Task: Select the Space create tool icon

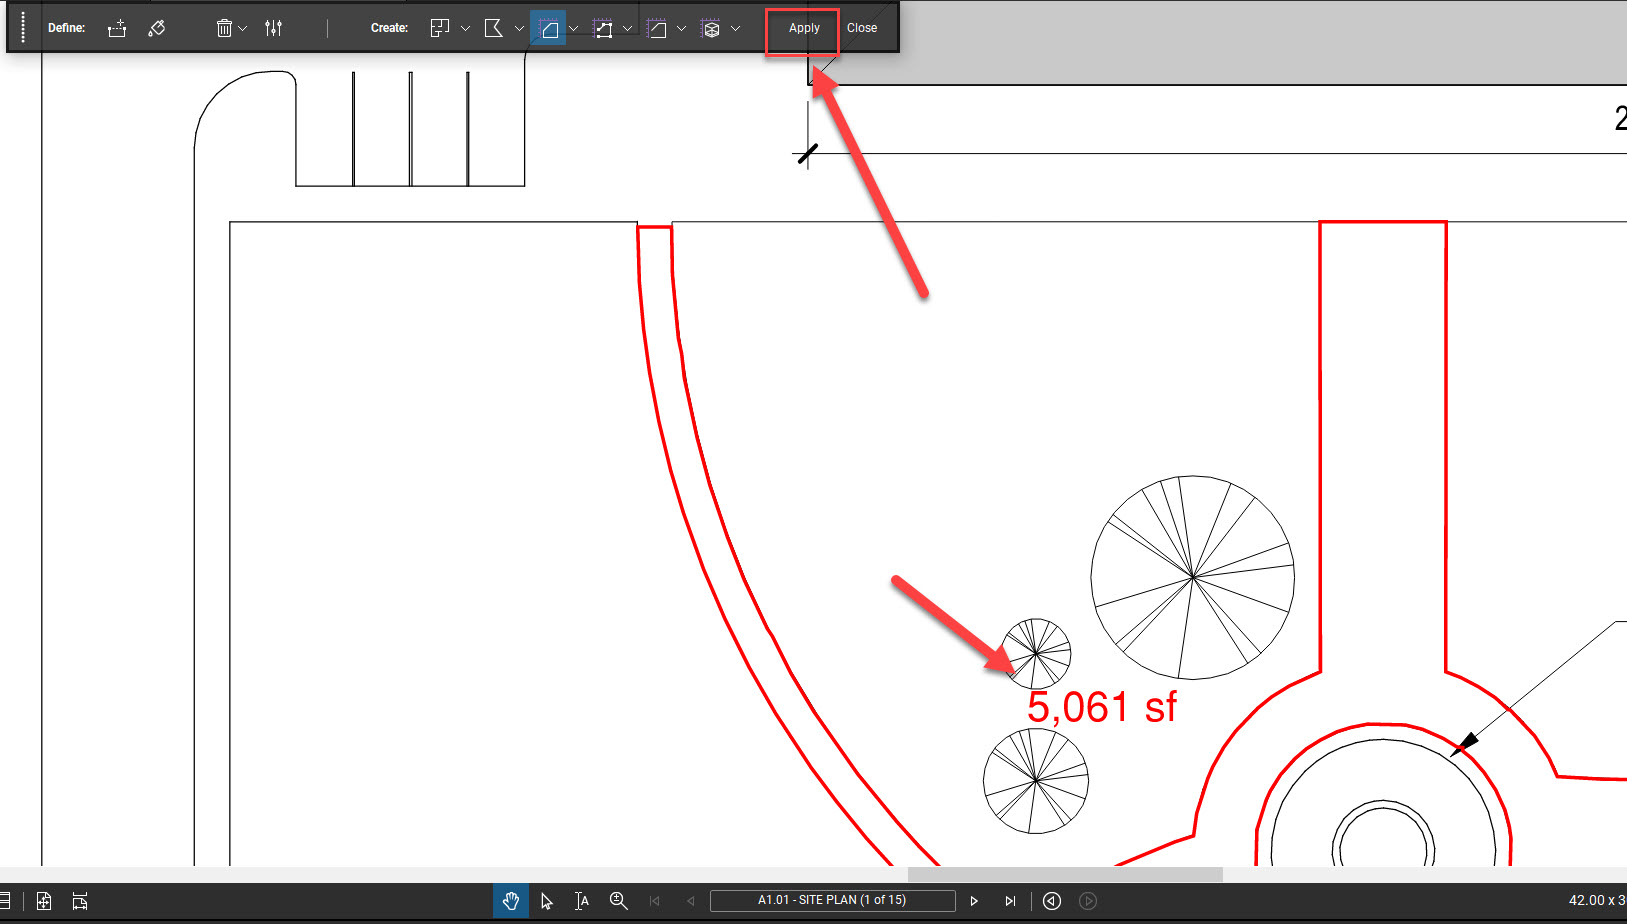Action: pyautogui.click(x=440, y=28)
